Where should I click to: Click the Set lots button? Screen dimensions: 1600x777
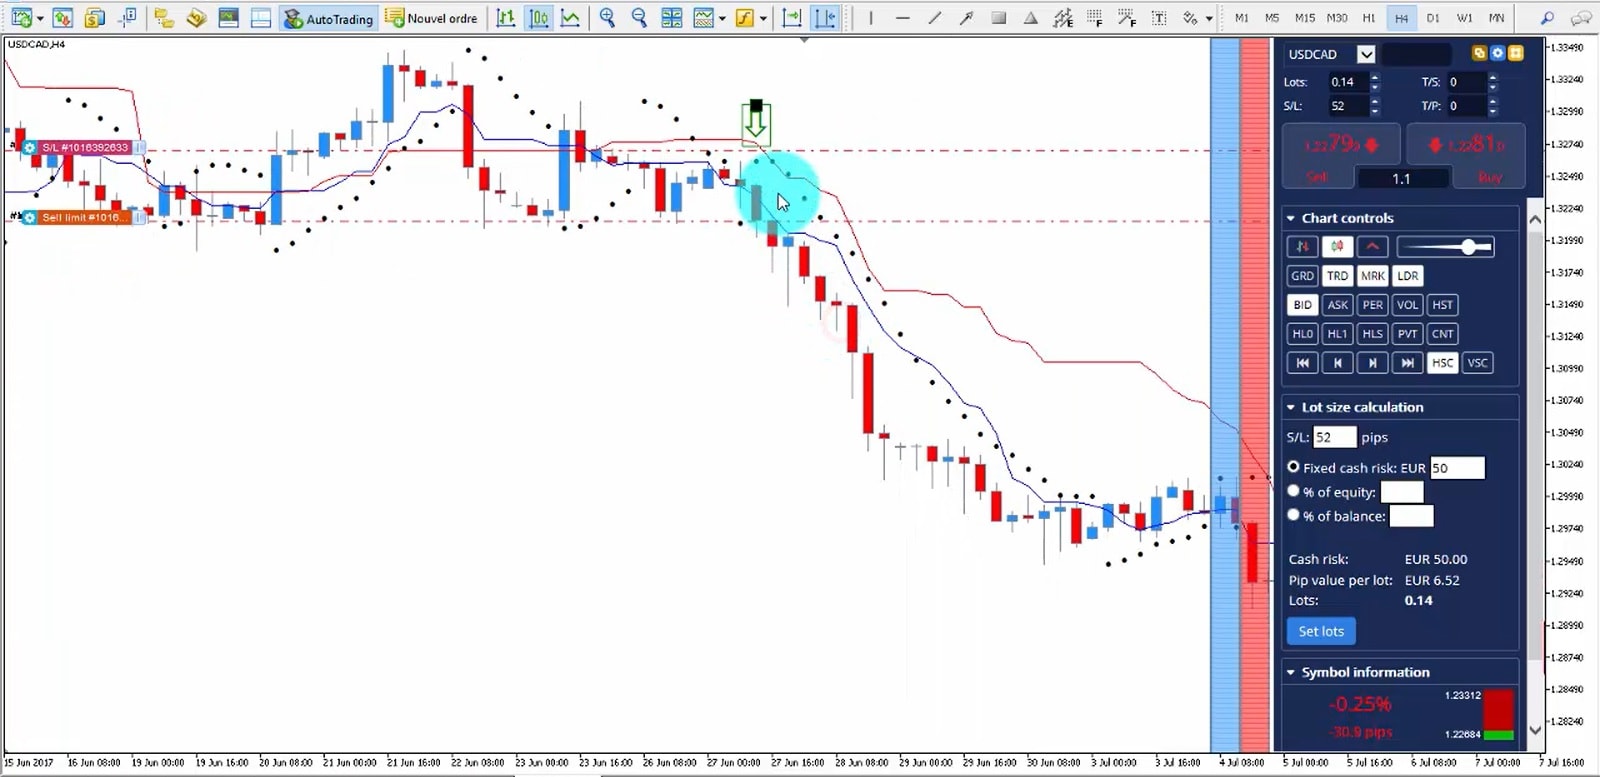1321,631
